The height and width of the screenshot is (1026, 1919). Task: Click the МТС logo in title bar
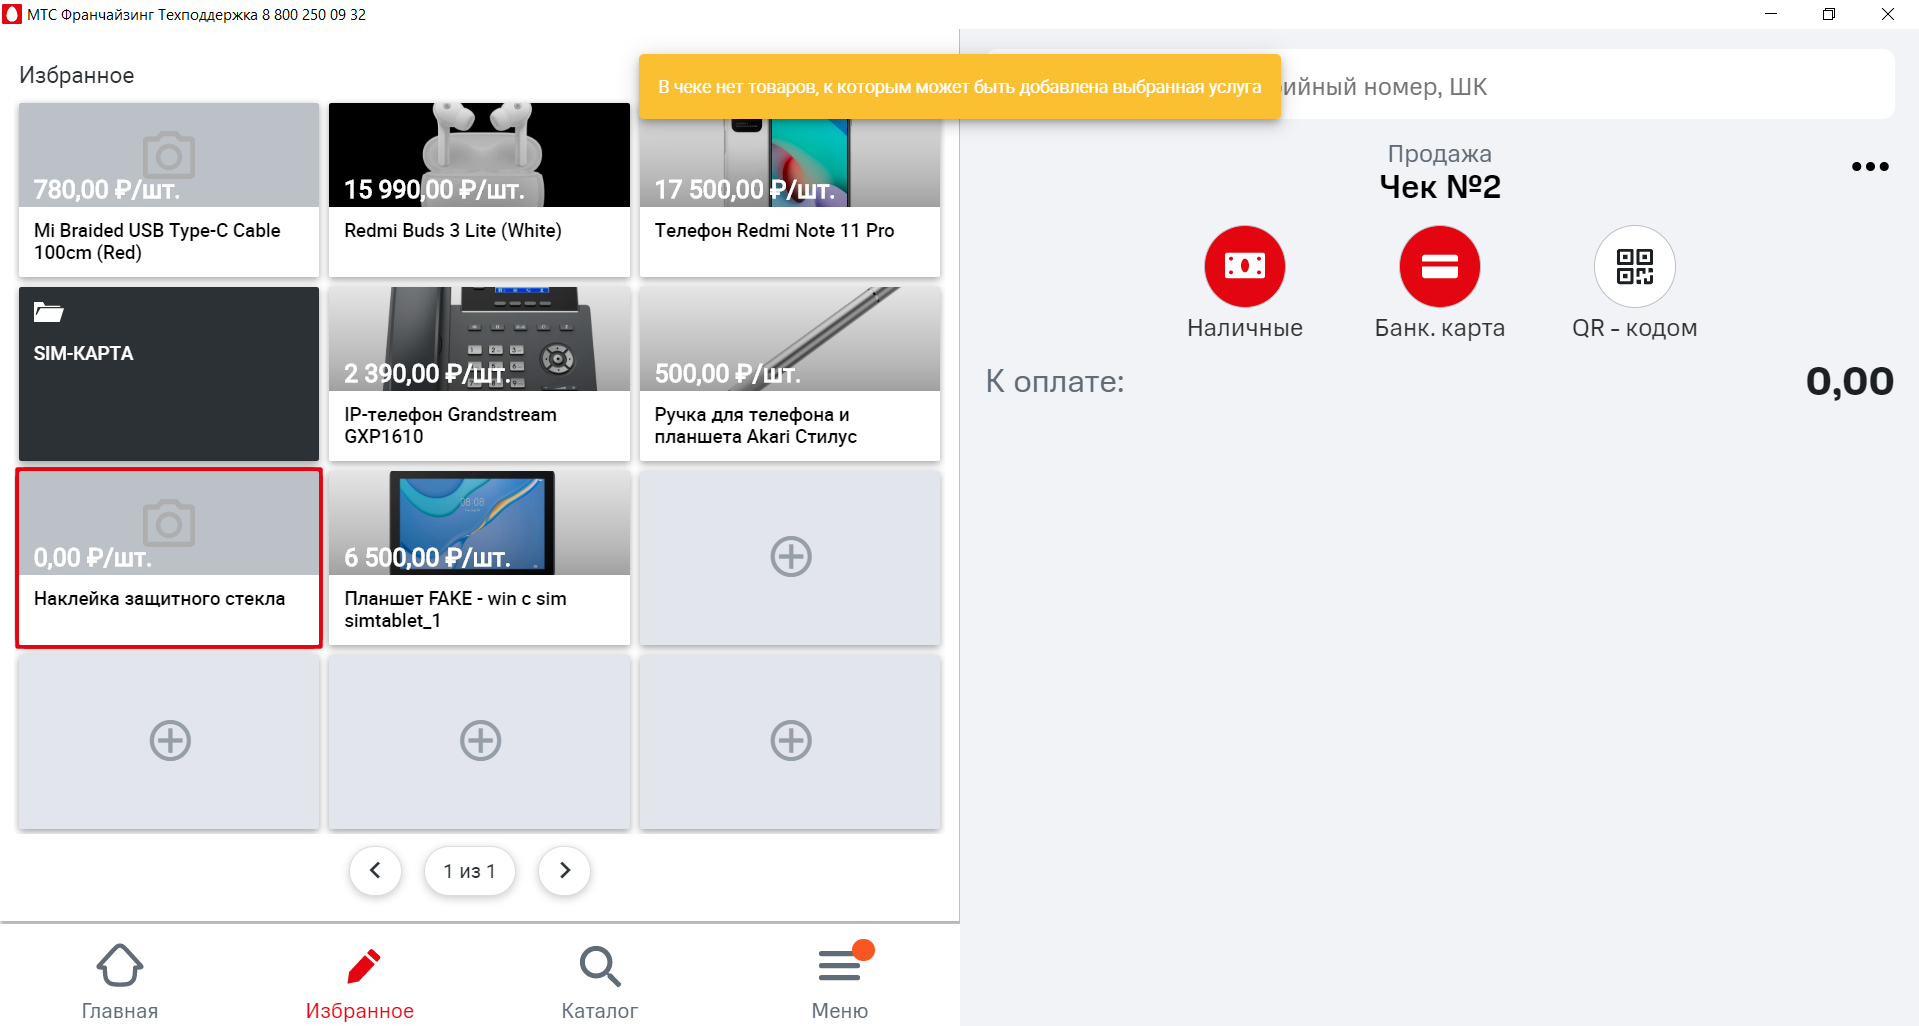coord(12,14)
